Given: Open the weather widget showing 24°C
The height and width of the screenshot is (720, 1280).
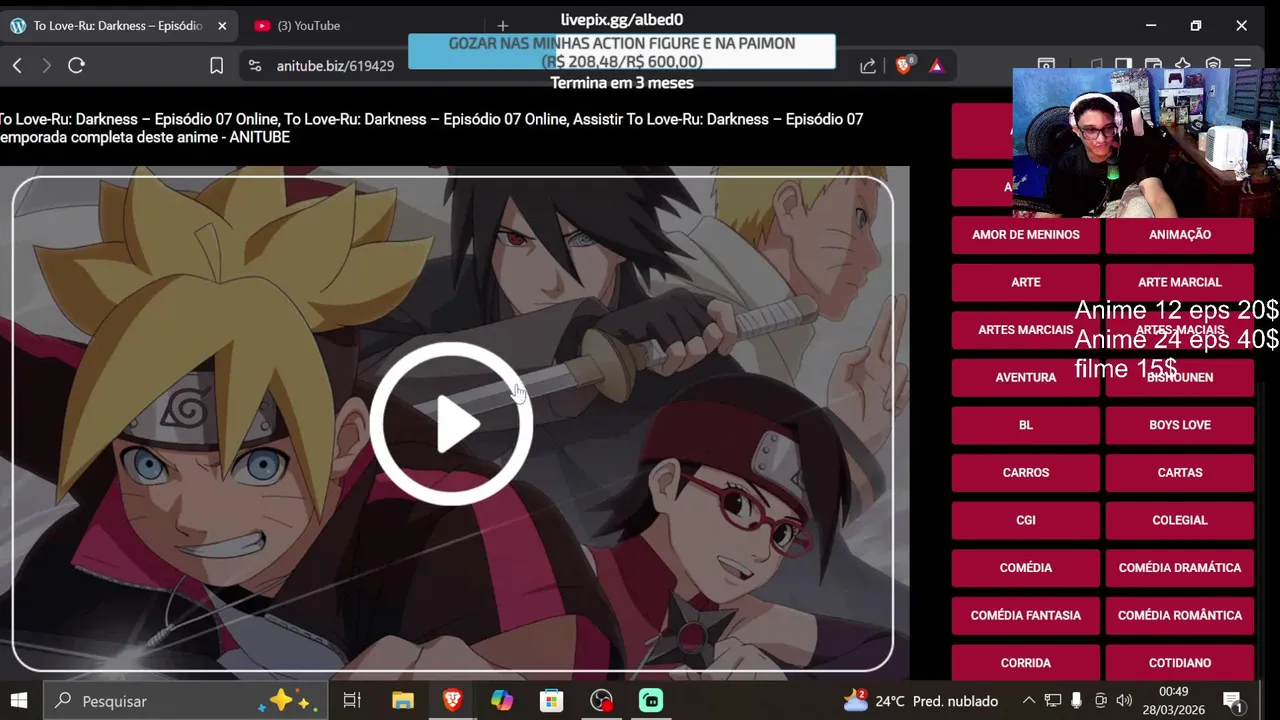Looking at the screenshot, I should pos(921,701).
